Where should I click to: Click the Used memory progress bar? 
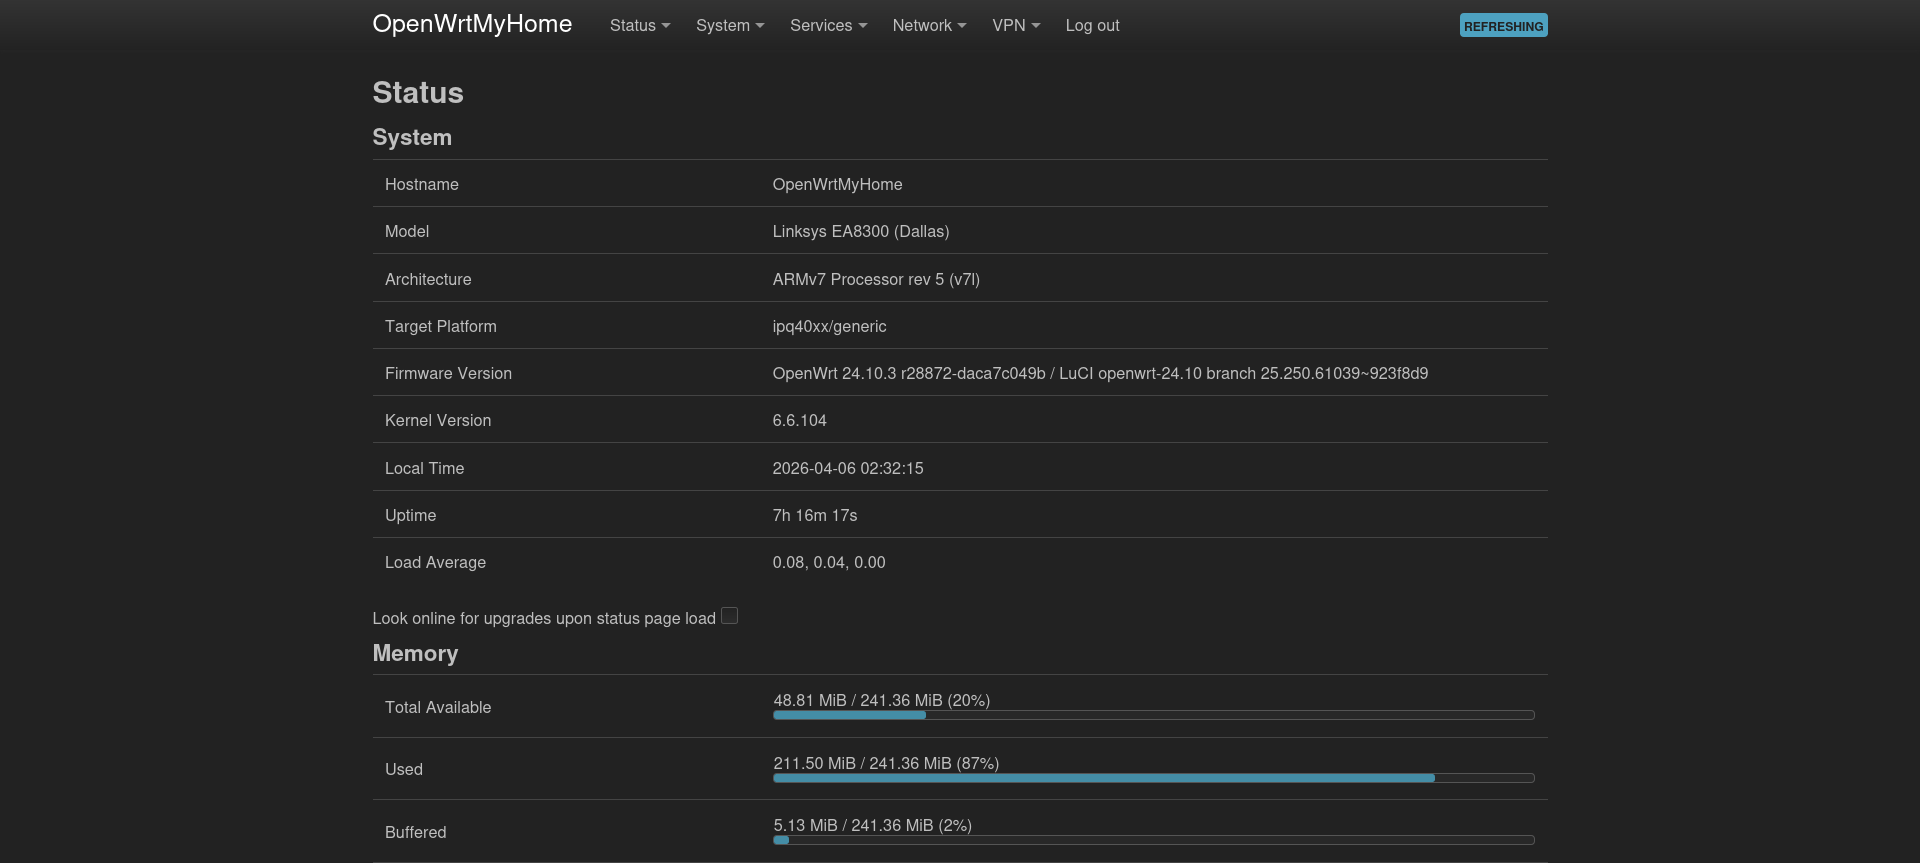pos(1153,778)
